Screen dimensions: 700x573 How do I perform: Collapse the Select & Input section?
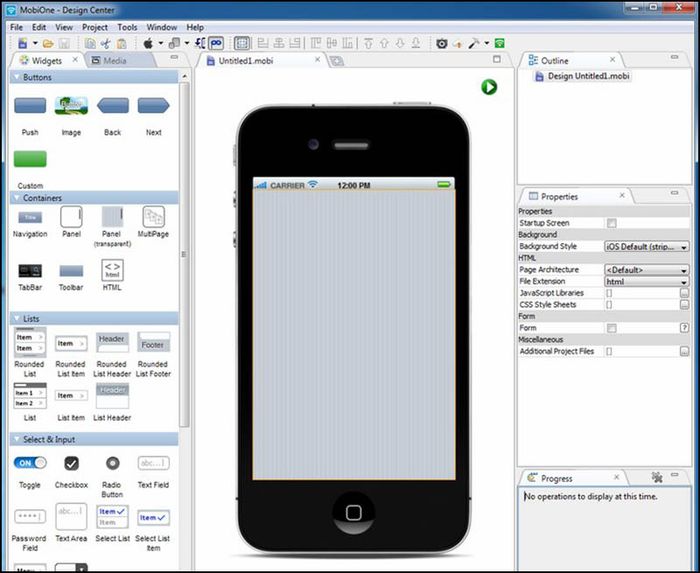tap(17, 440)
